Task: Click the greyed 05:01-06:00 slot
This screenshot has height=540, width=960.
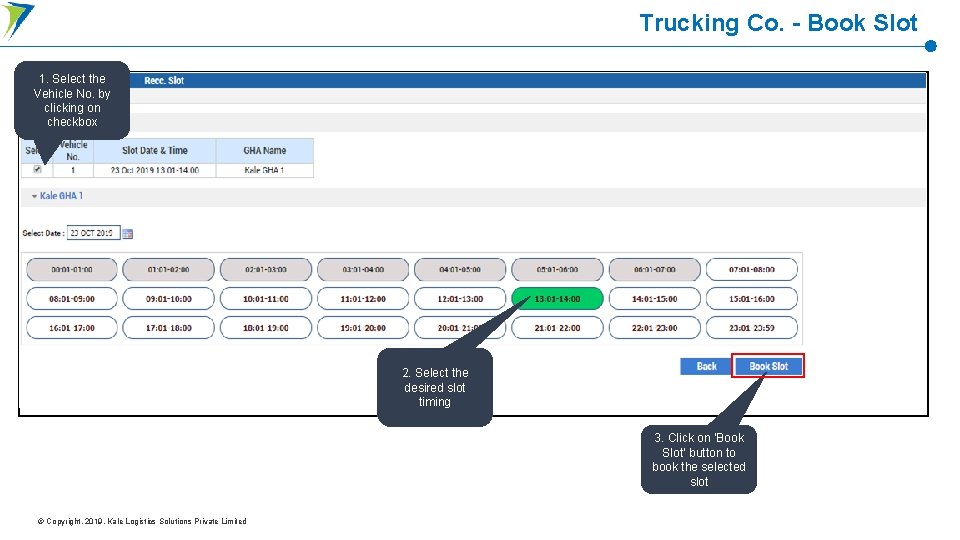Action: [x=557, y=269]
